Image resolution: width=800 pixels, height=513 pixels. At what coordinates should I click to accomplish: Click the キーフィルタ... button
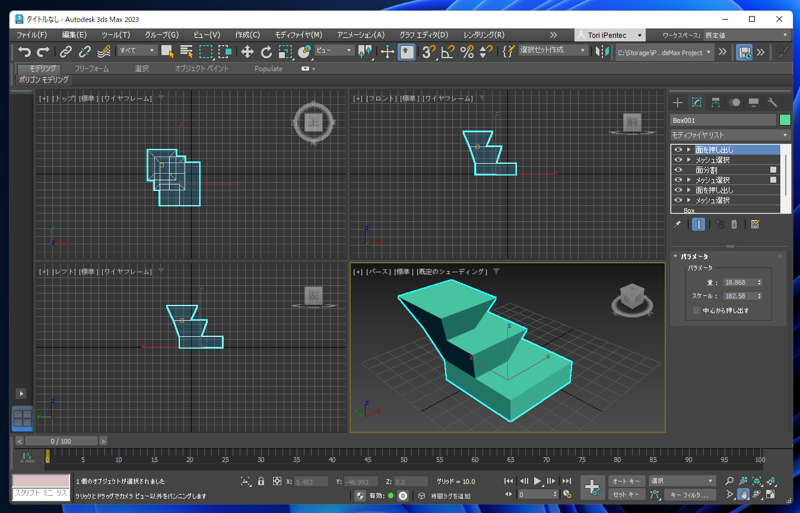click(689, 495)
